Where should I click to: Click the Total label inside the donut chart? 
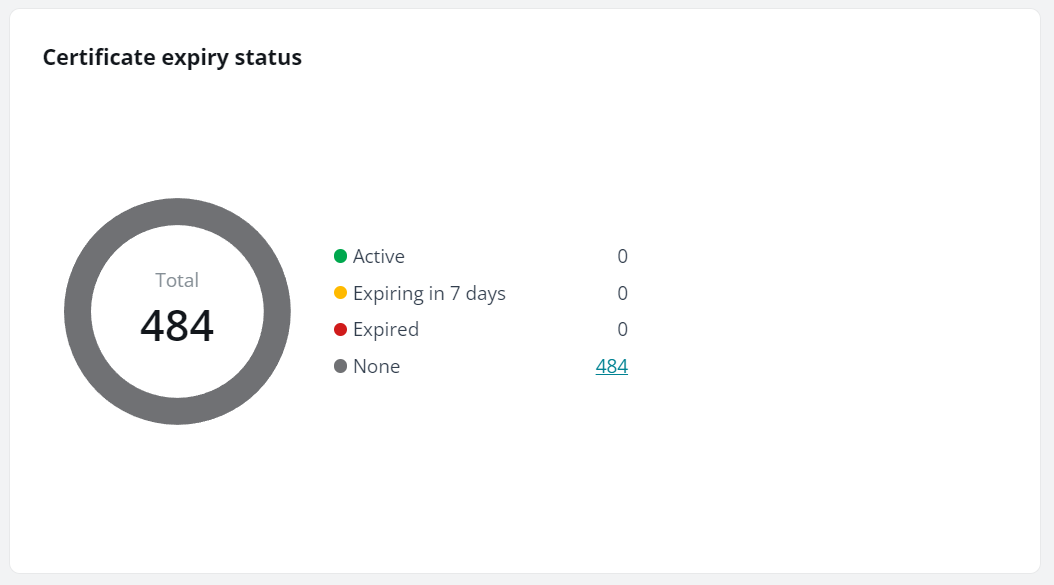pyautogui.click(x=177, y=281)
